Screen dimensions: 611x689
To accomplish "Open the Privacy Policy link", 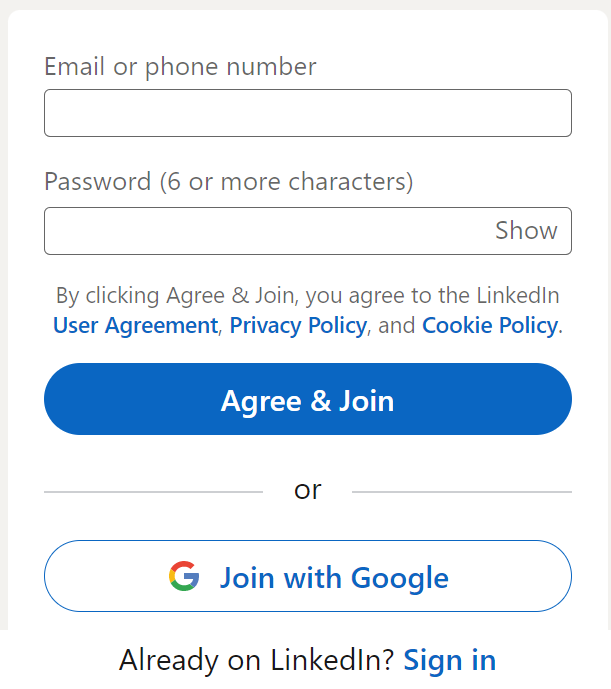I will click(298, 325).
